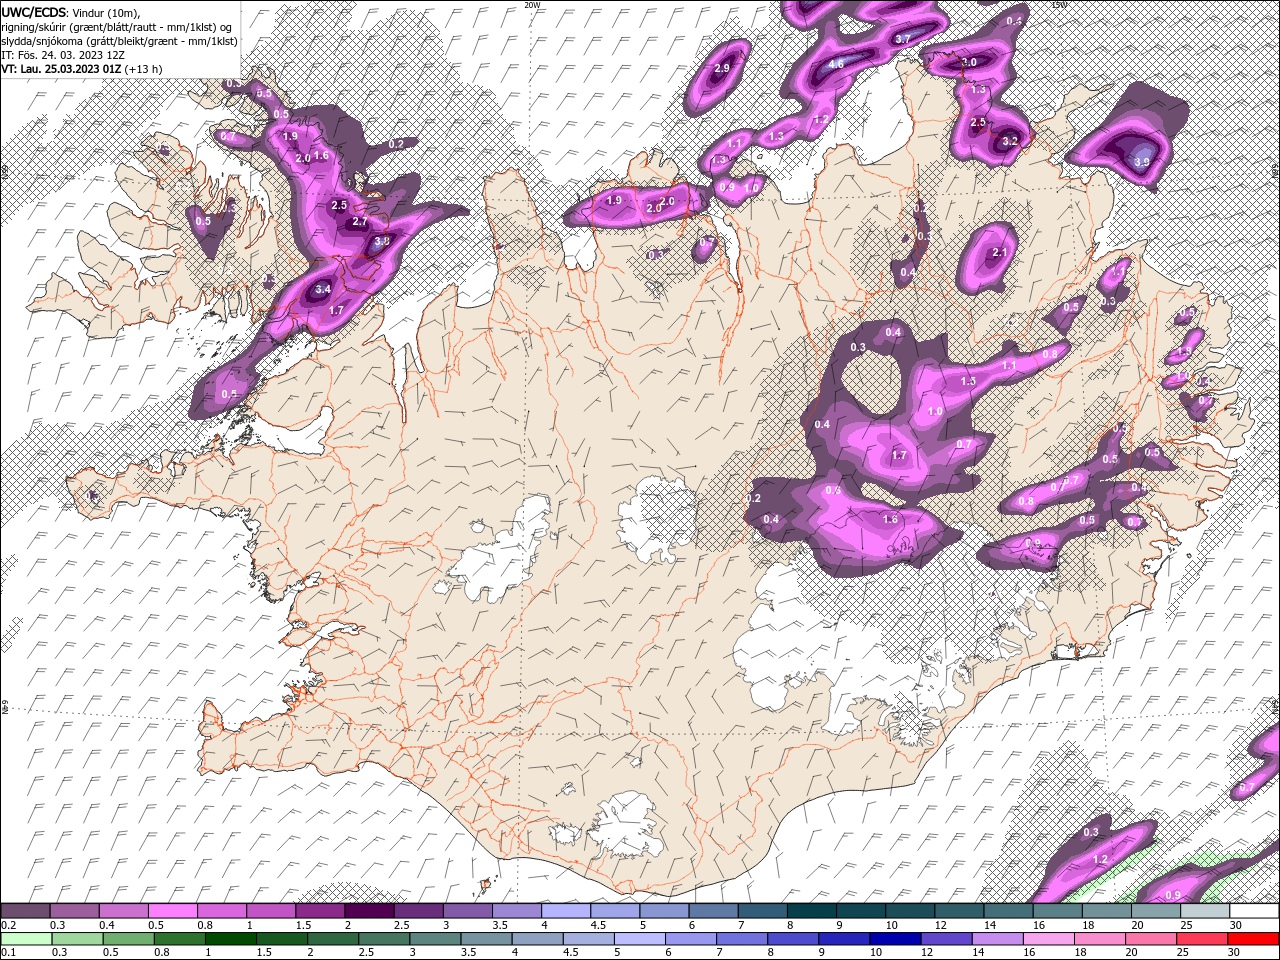Click the '3.0' precipitation value
This screenshot has width=1280, height=960.
pyautogui.click(x=968, y=62)
